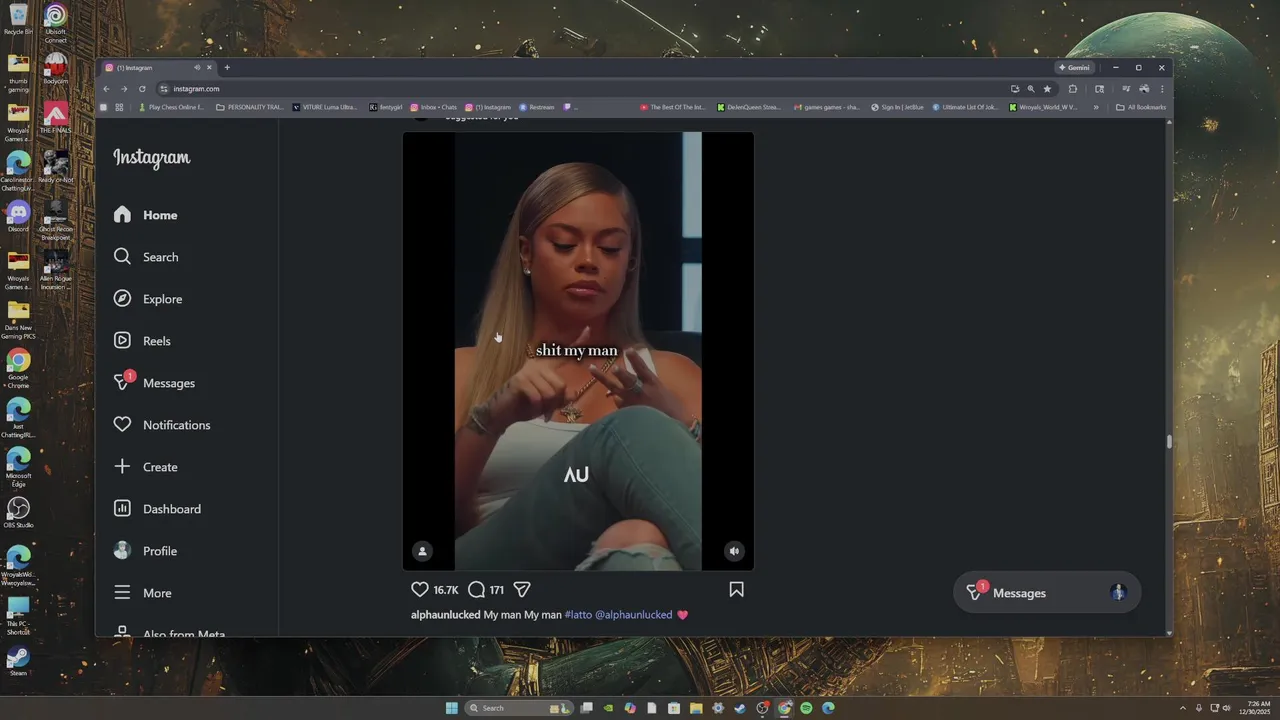Click the volume icon in system tray
The height and width of the screenshot is (720, 1280).
[x=1226, y=708]
